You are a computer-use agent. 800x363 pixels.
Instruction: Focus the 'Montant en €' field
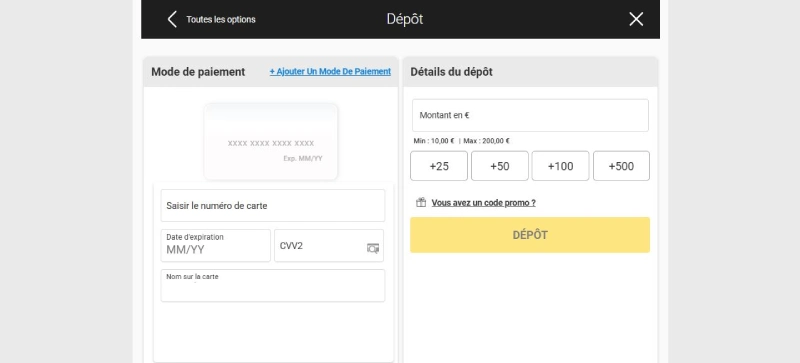point(530,115)
